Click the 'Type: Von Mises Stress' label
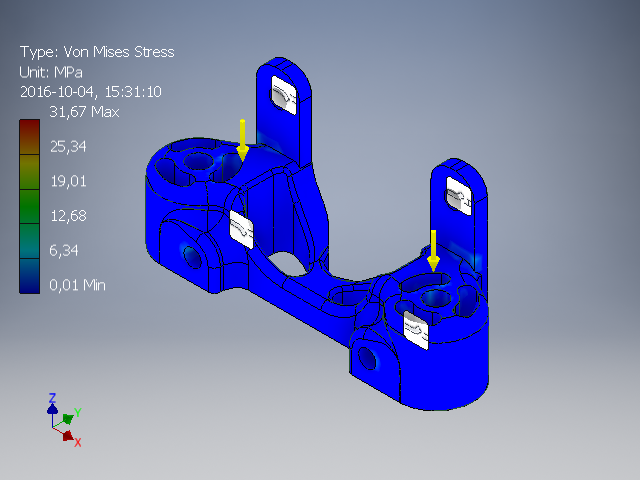The width and height of the screenshot is (640, 480). pos(97,52)
